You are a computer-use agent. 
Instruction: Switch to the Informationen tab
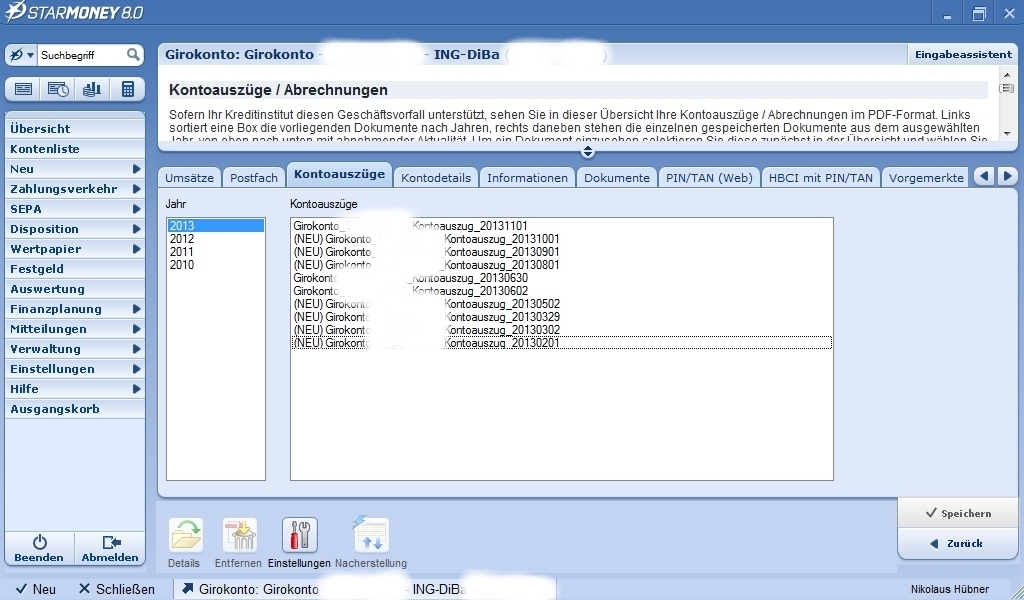527,178
